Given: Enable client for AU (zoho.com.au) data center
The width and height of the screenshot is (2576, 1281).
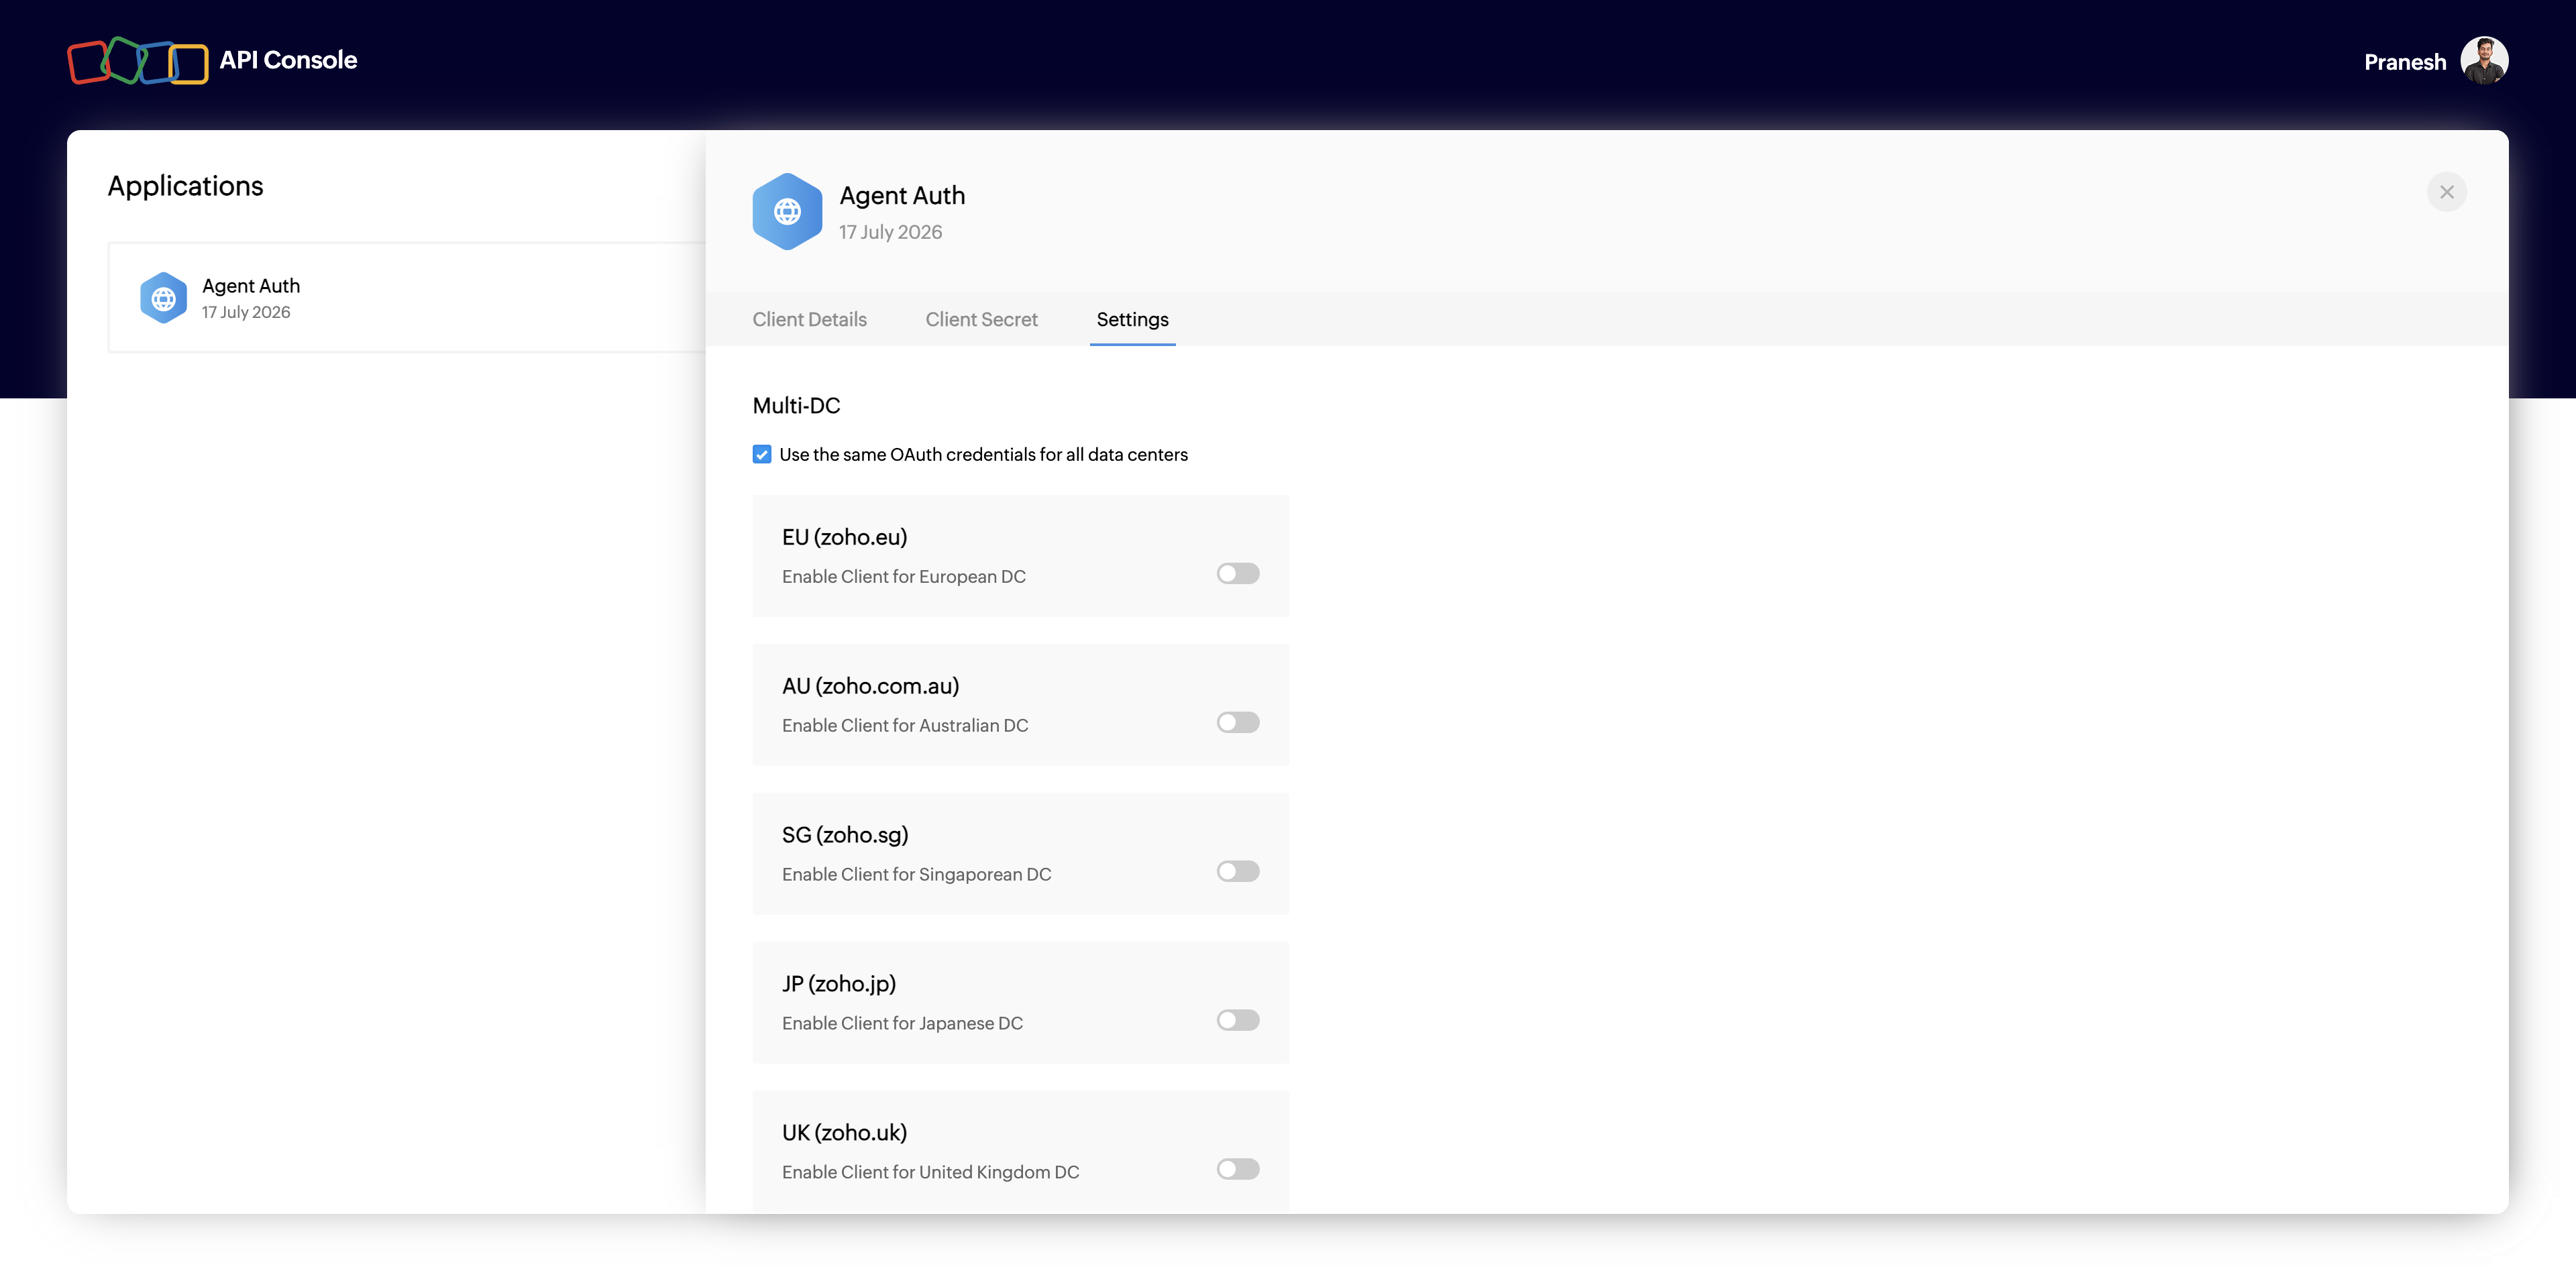Looking at the screenshot, I should pyautogui.click(x=1238, y=722).
